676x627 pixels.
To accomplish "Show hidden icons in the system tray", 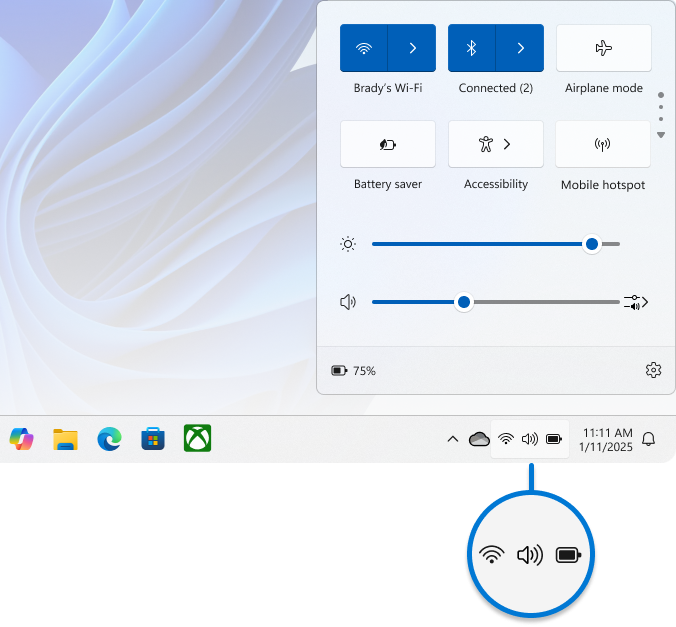I will [x=452, y=439].
